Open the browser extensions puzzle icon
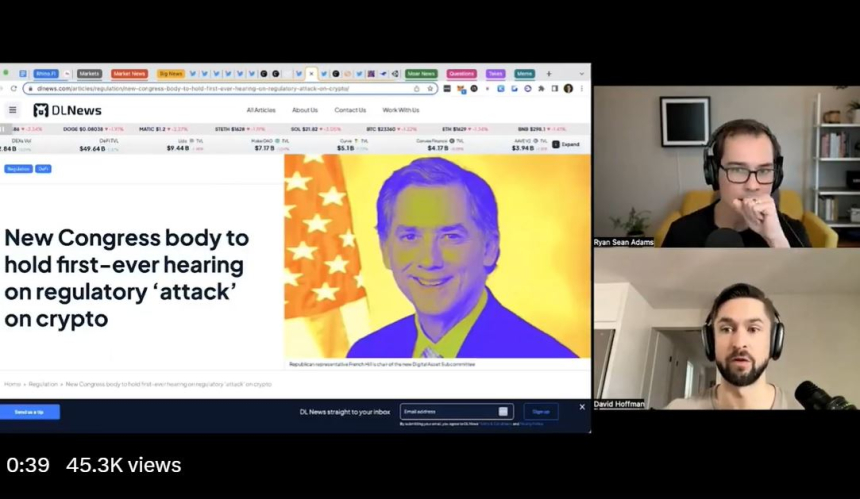Viewport: 860px width, 499px height. [541, 88]
